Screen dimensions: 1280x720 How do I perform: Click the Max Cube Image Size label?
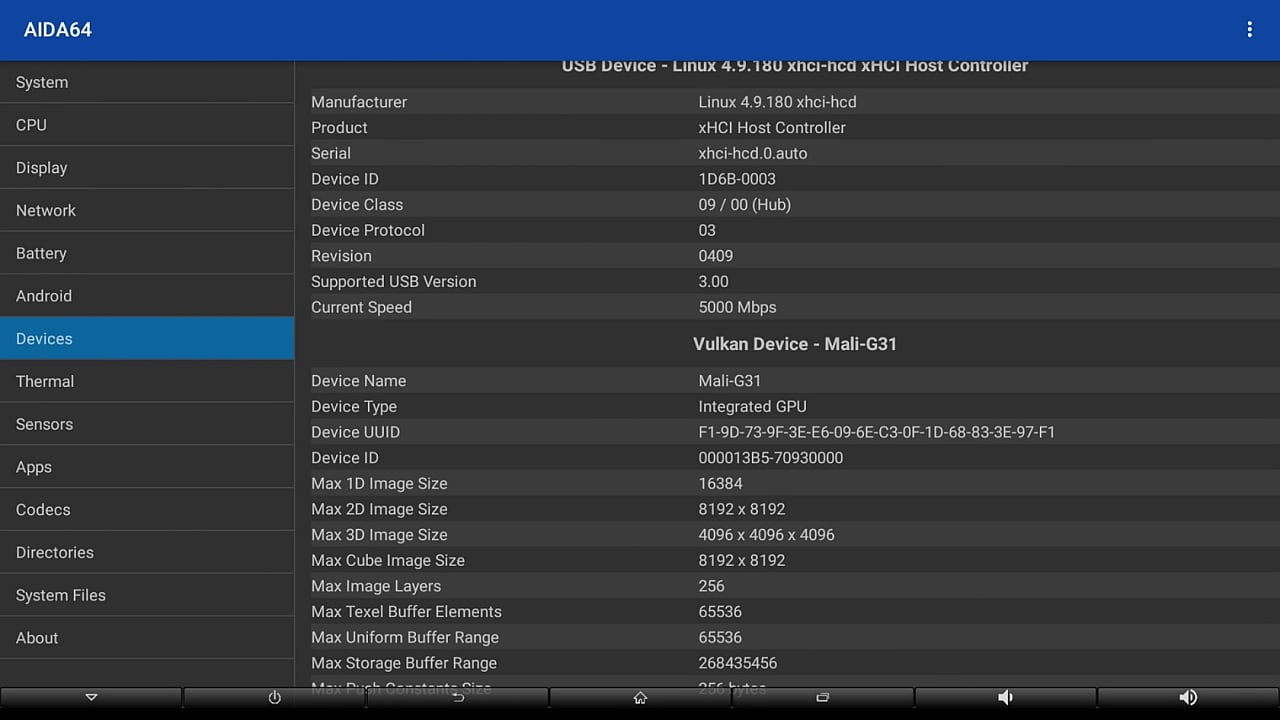point(388,561)
